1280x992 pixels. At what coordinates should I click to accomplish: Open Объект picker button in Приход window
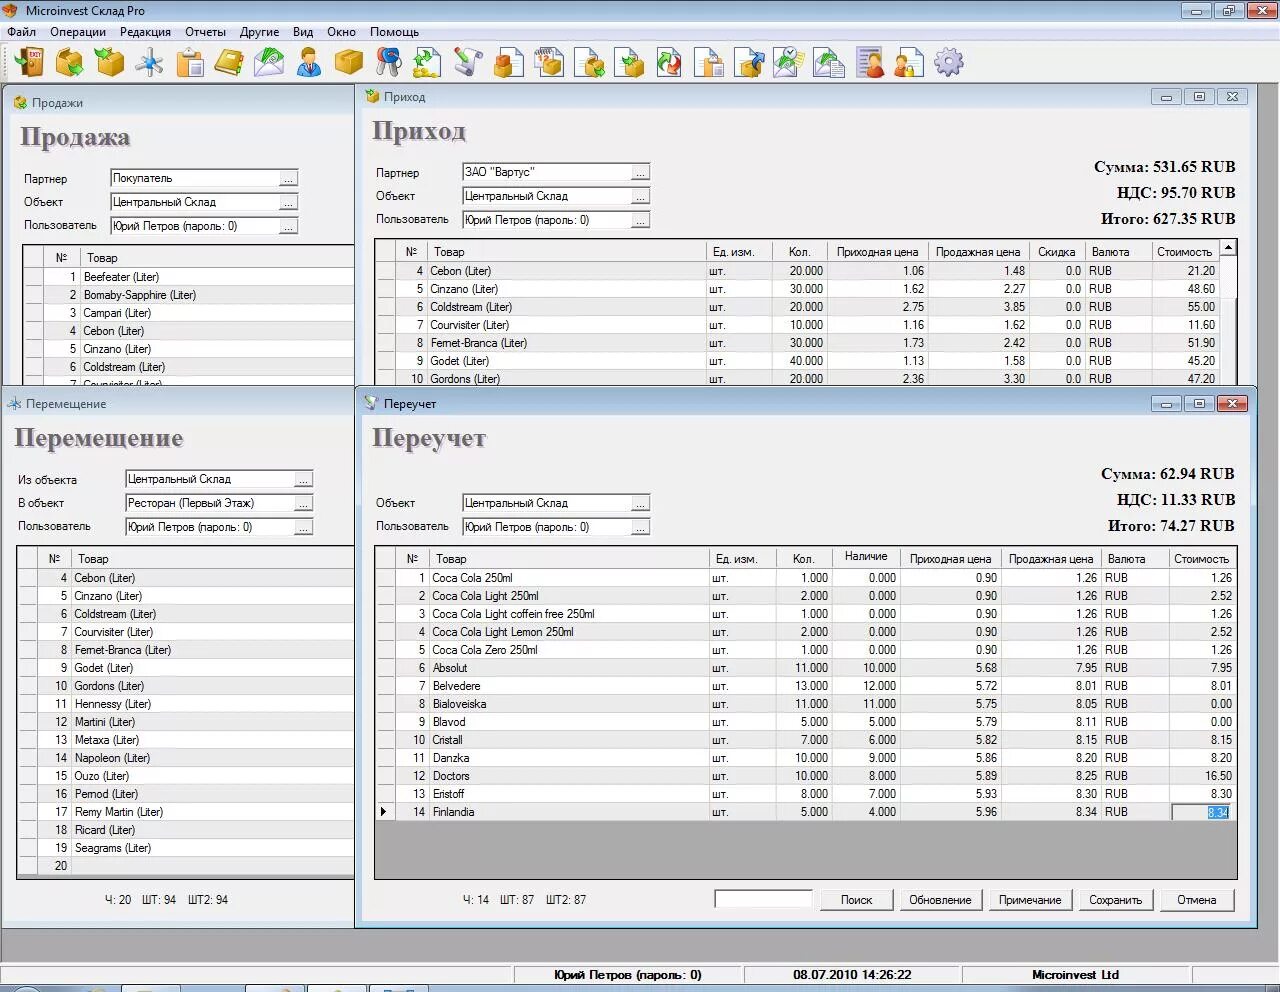640,196
